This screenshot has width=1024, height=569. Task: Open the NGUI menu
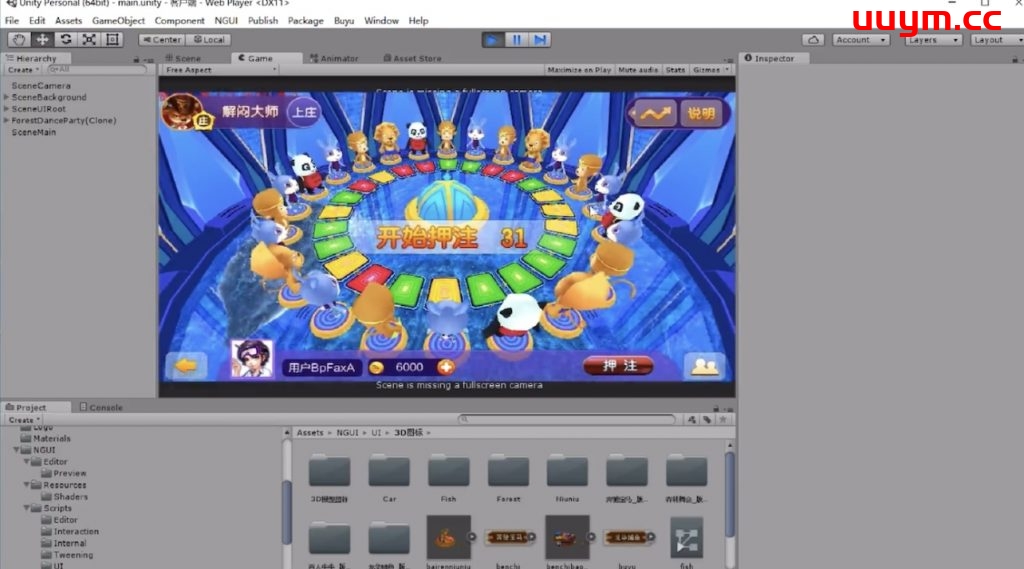coord(225,20)
